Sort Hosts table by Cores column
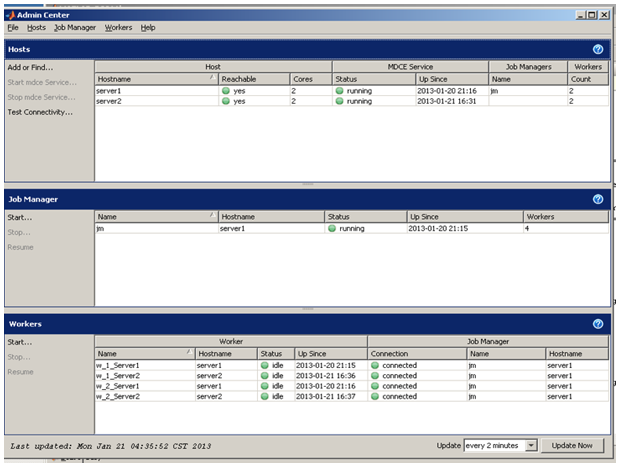The width and height of the screenshot is (622, 469). pyautogui.click(x=311, y=79)
